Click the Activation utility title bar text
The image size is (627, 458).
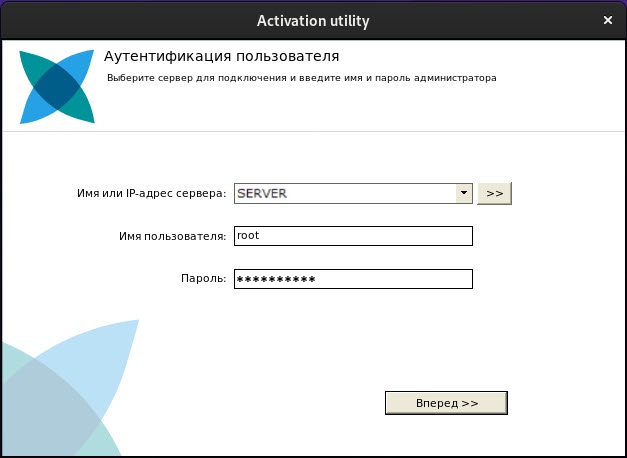[x=313, y=19]
